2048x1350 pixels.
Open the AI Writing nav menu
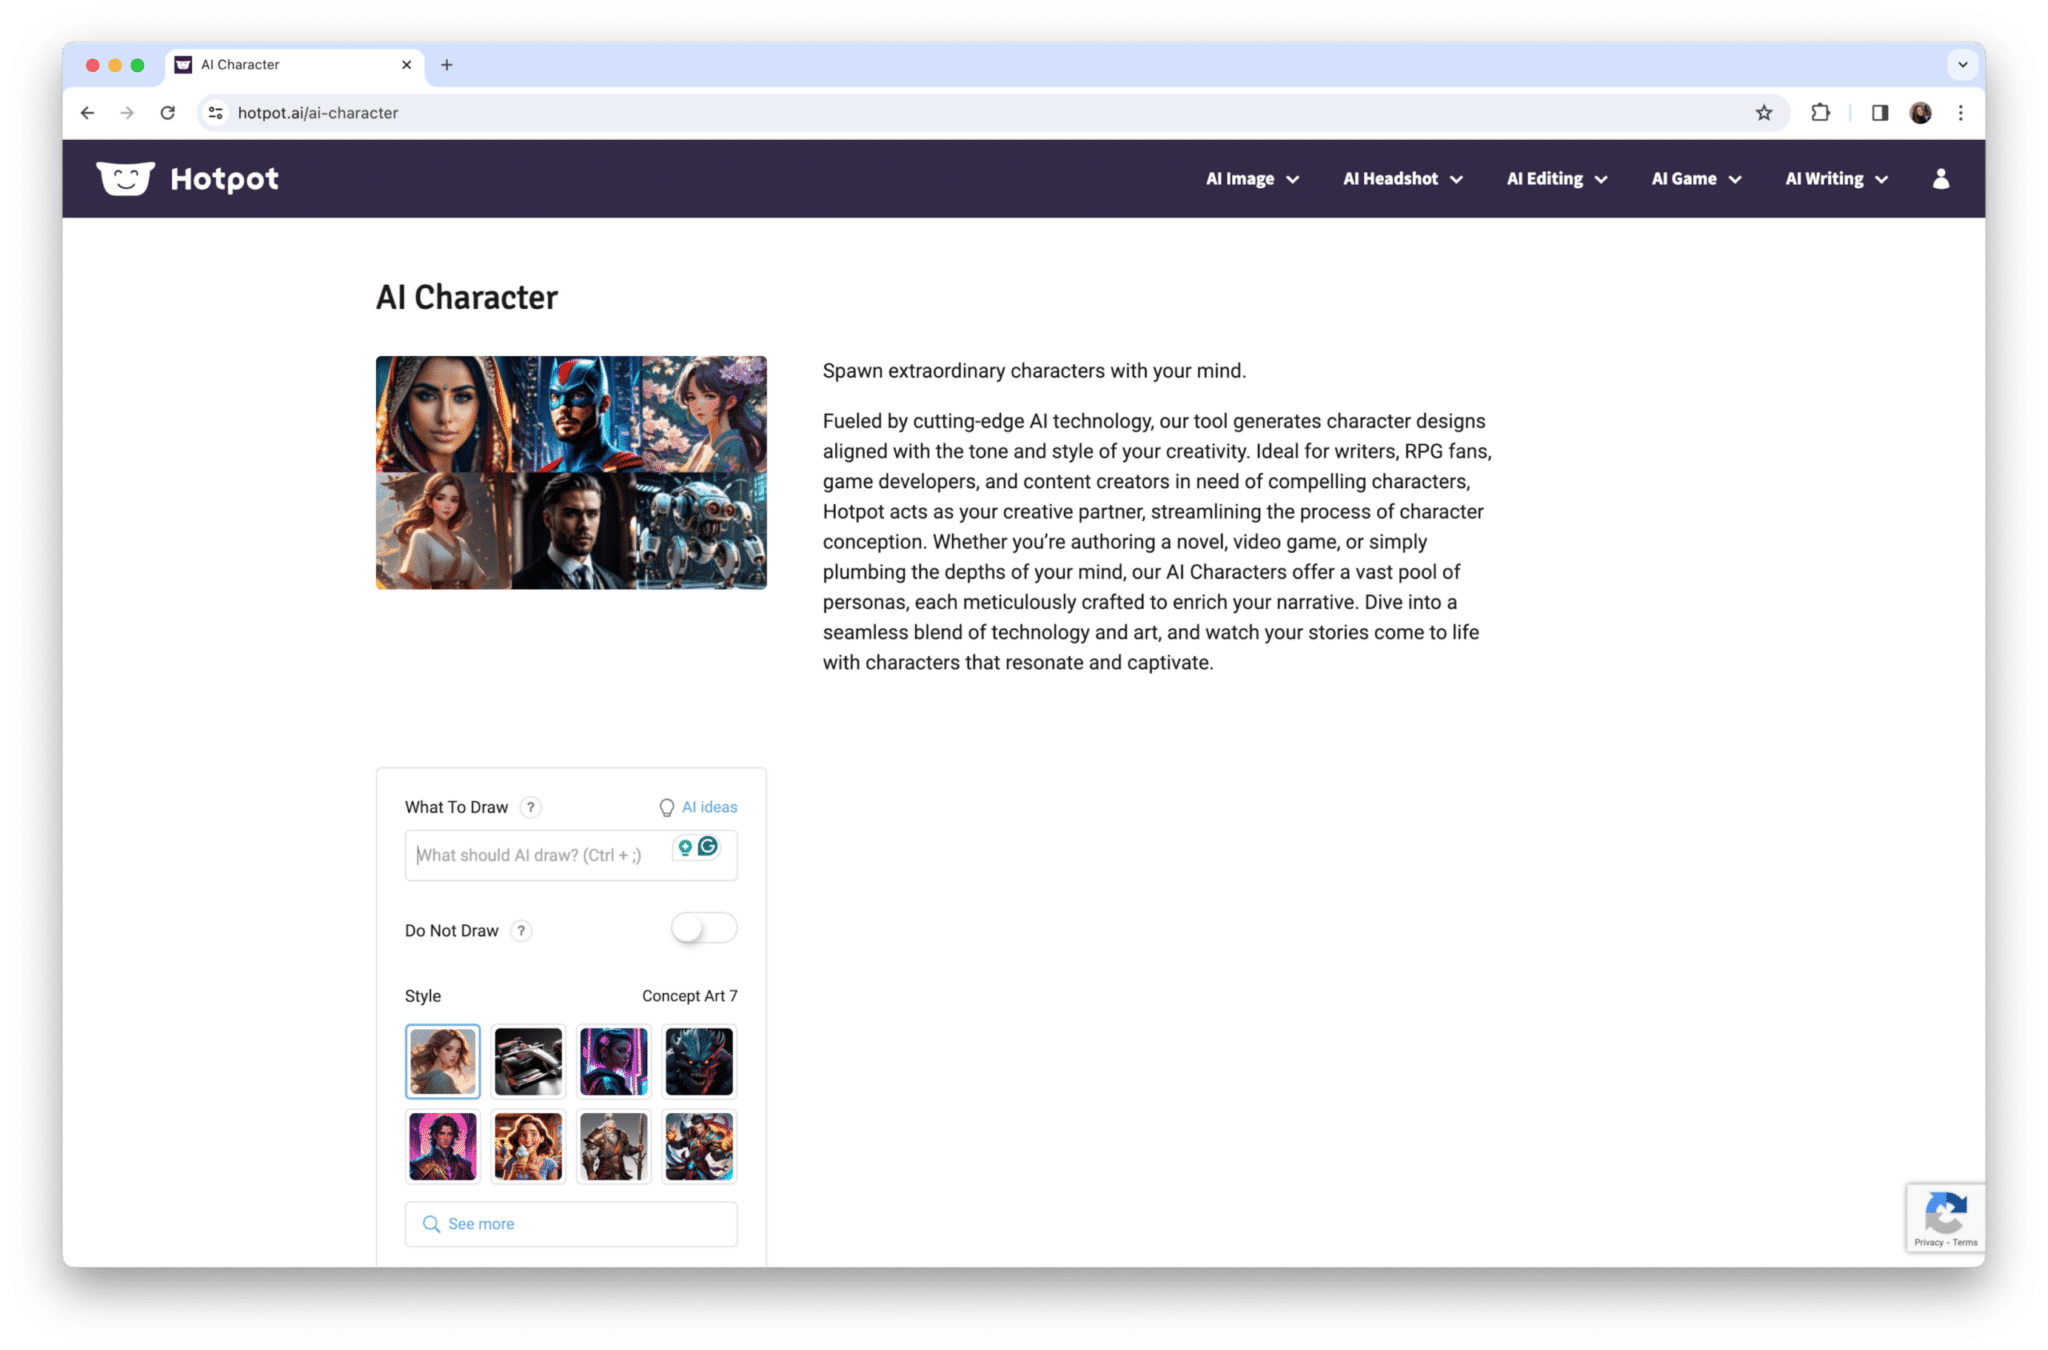point(1836,179)
